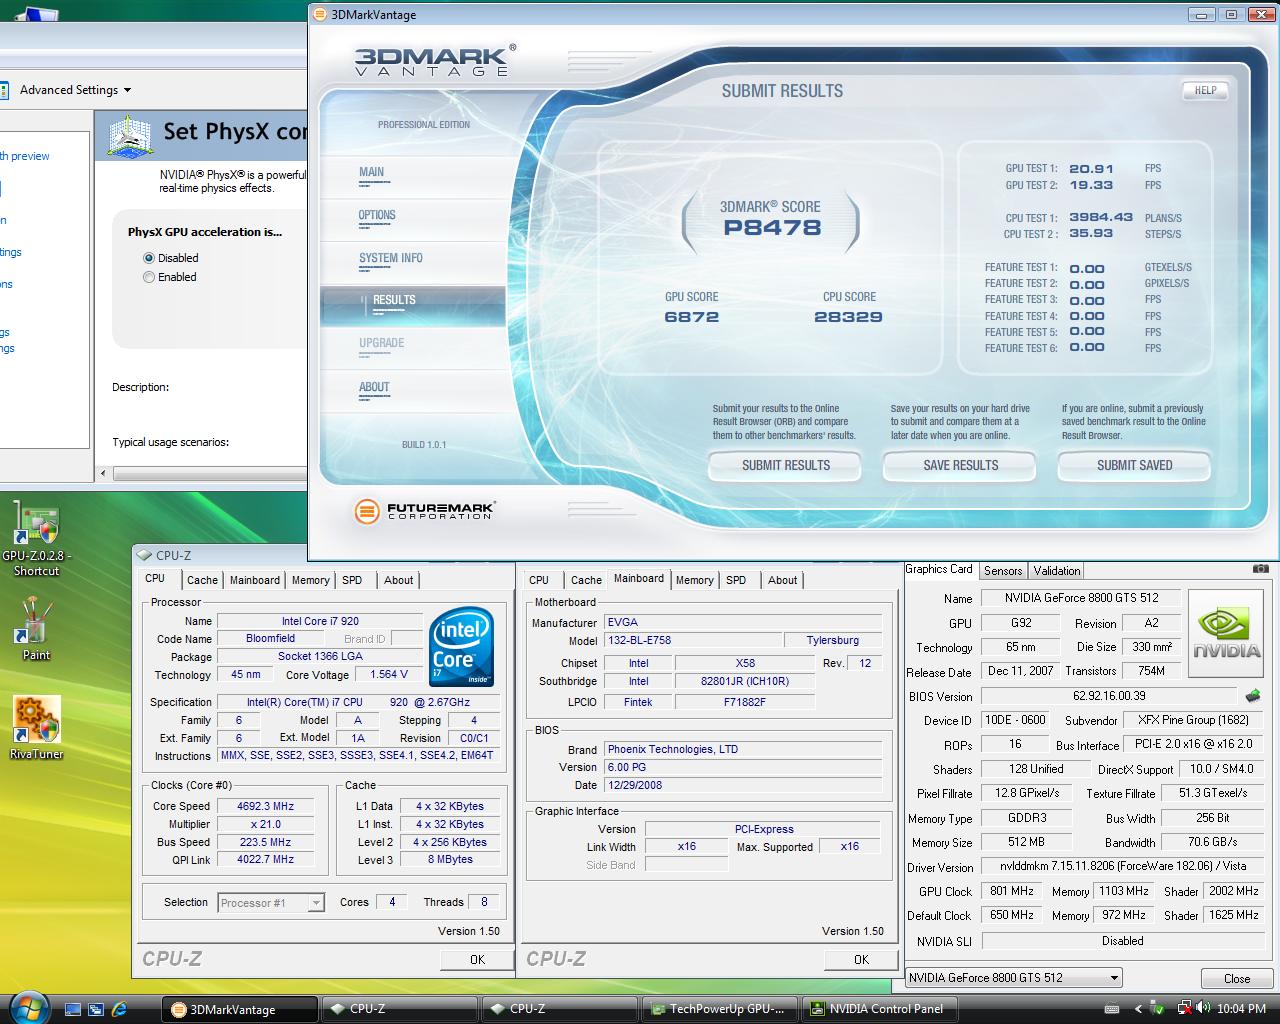Click the BIOS save icon in GPU-Z
The width and height of the screenshot is (1280, 1024).
coord(1252,696)
